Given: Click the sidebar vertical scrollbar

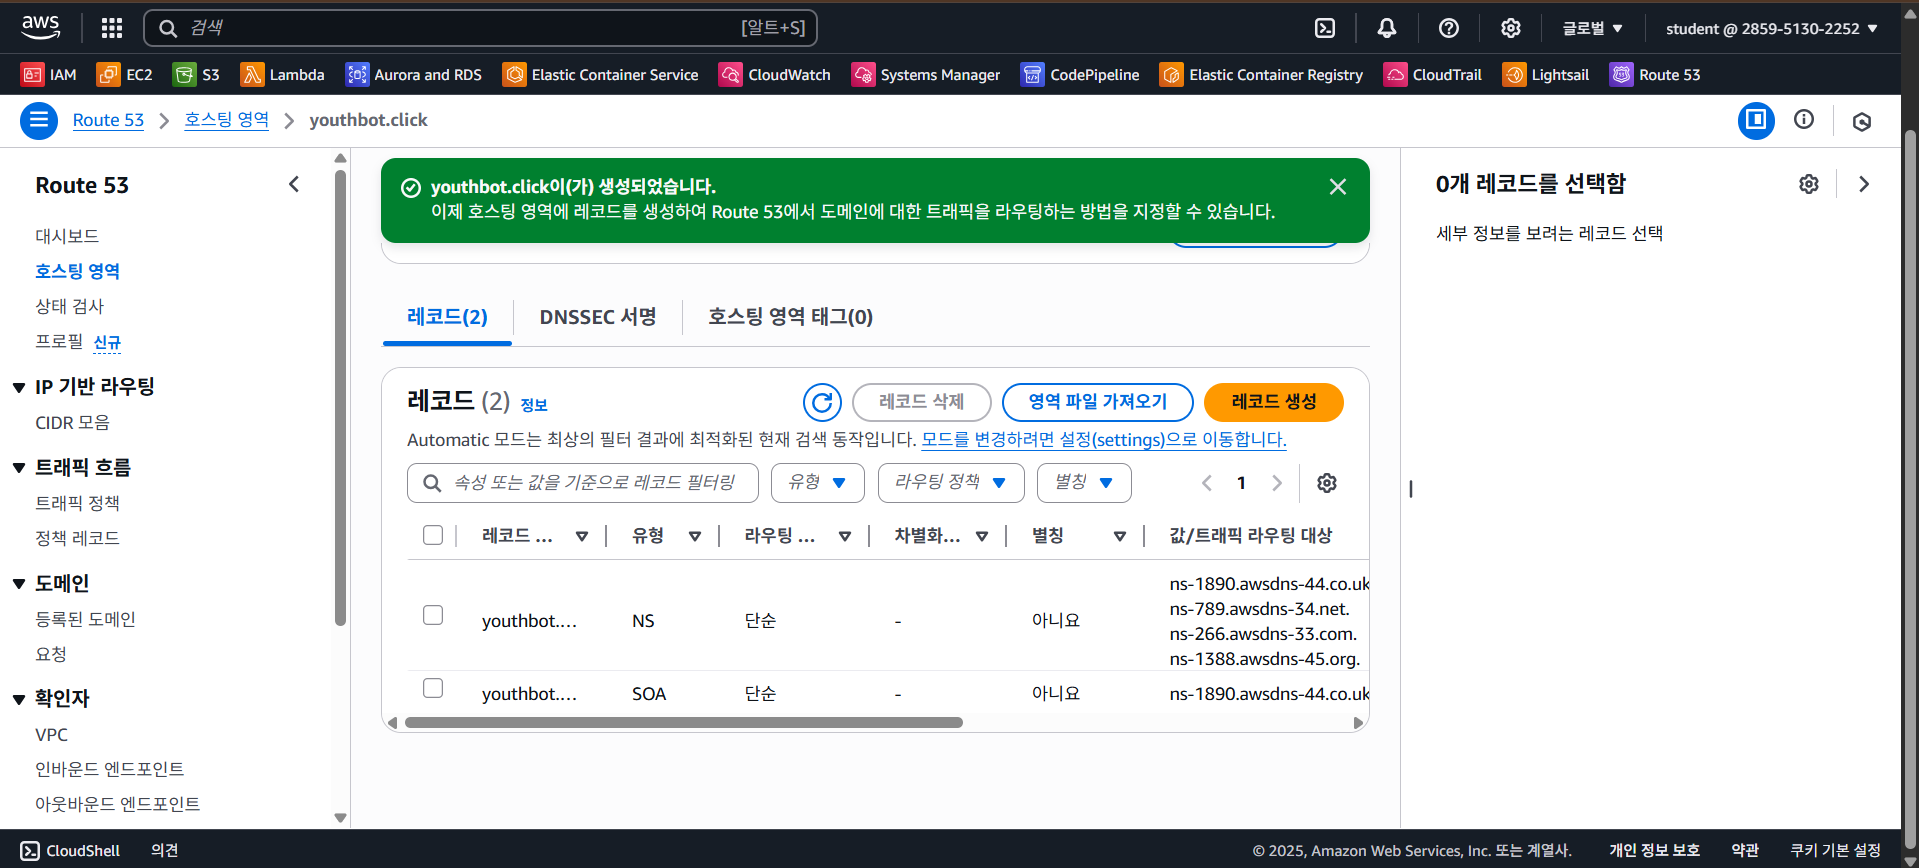Looking at the screenshot, I should click(x=340, y=398).
